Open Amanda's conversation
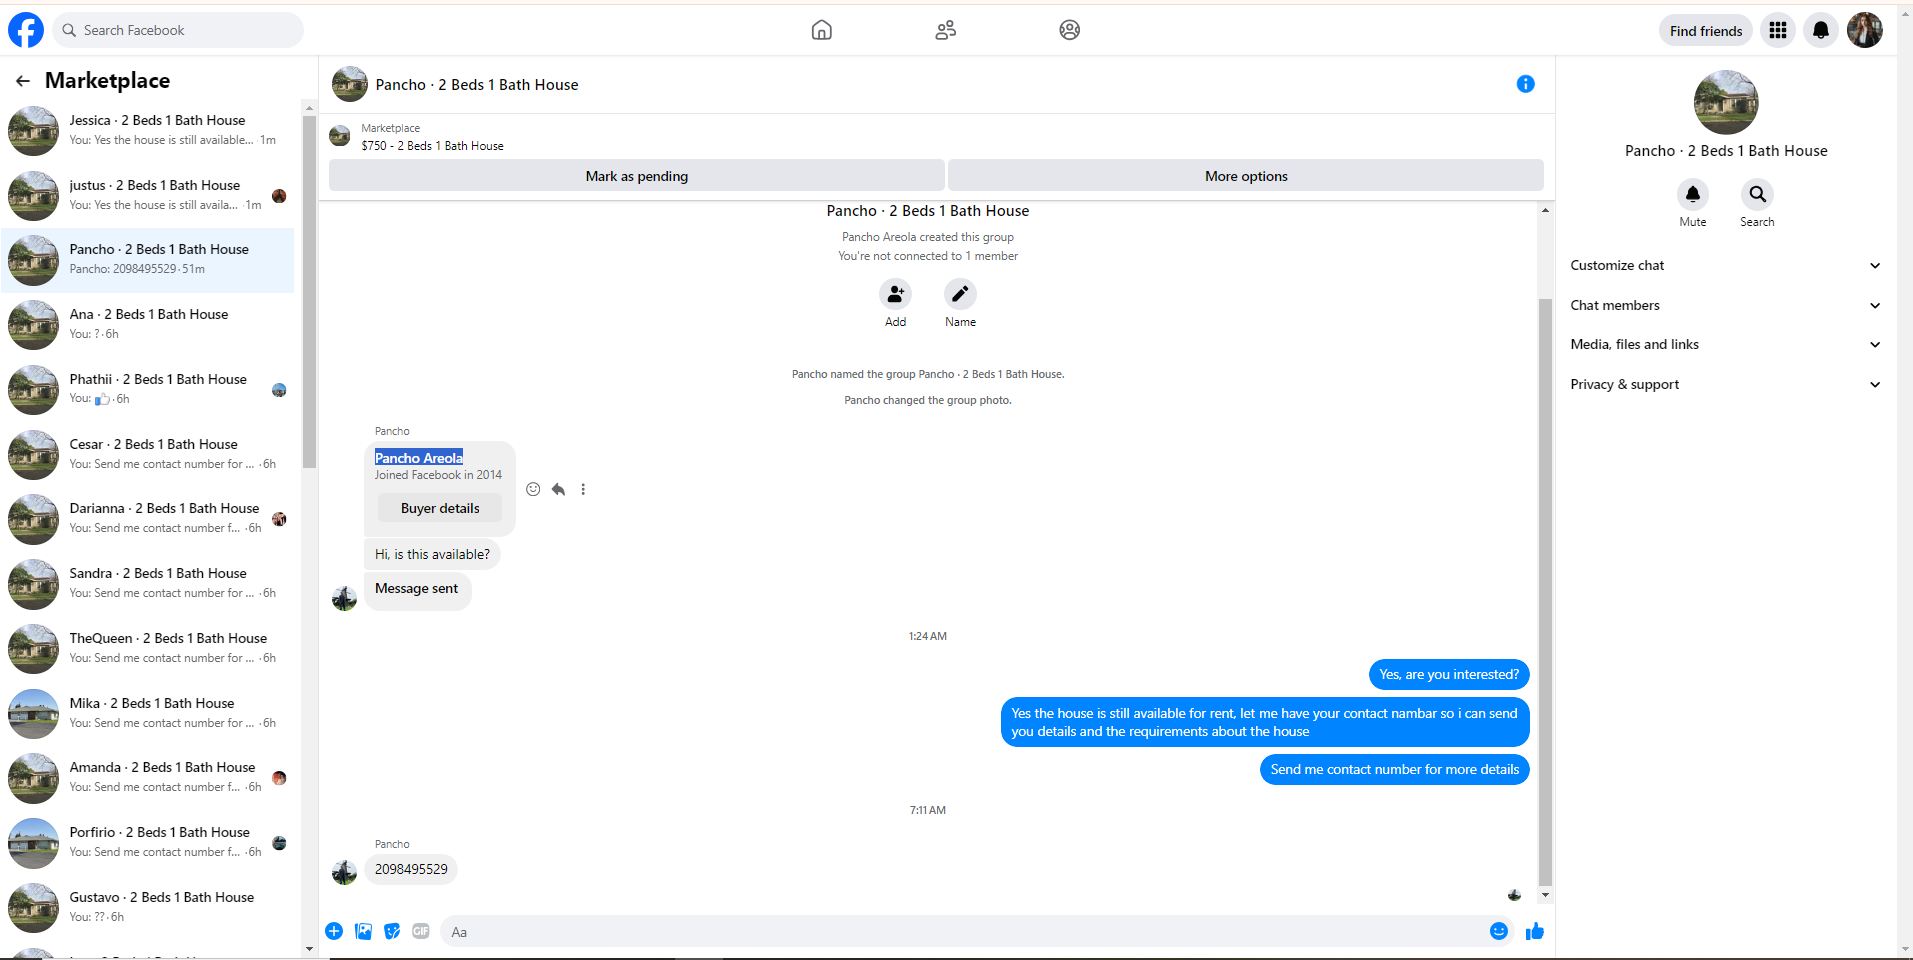 150,777
